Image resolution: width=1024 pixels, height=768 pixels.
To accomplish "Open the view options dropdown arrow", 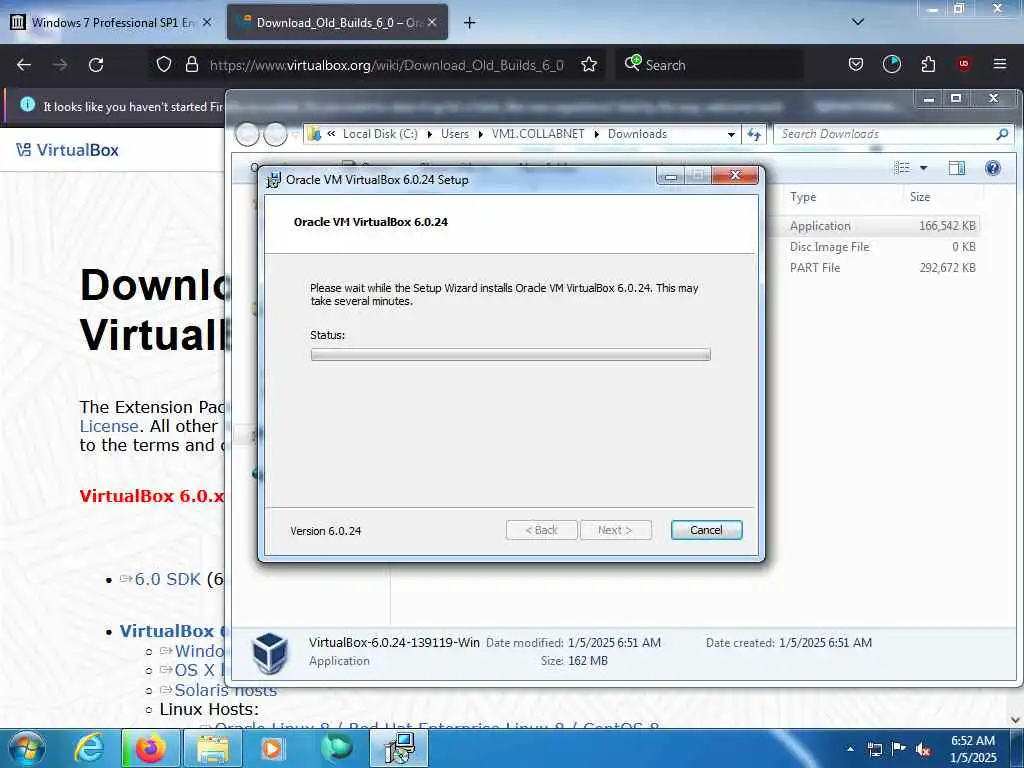I will tap(923, 168).
